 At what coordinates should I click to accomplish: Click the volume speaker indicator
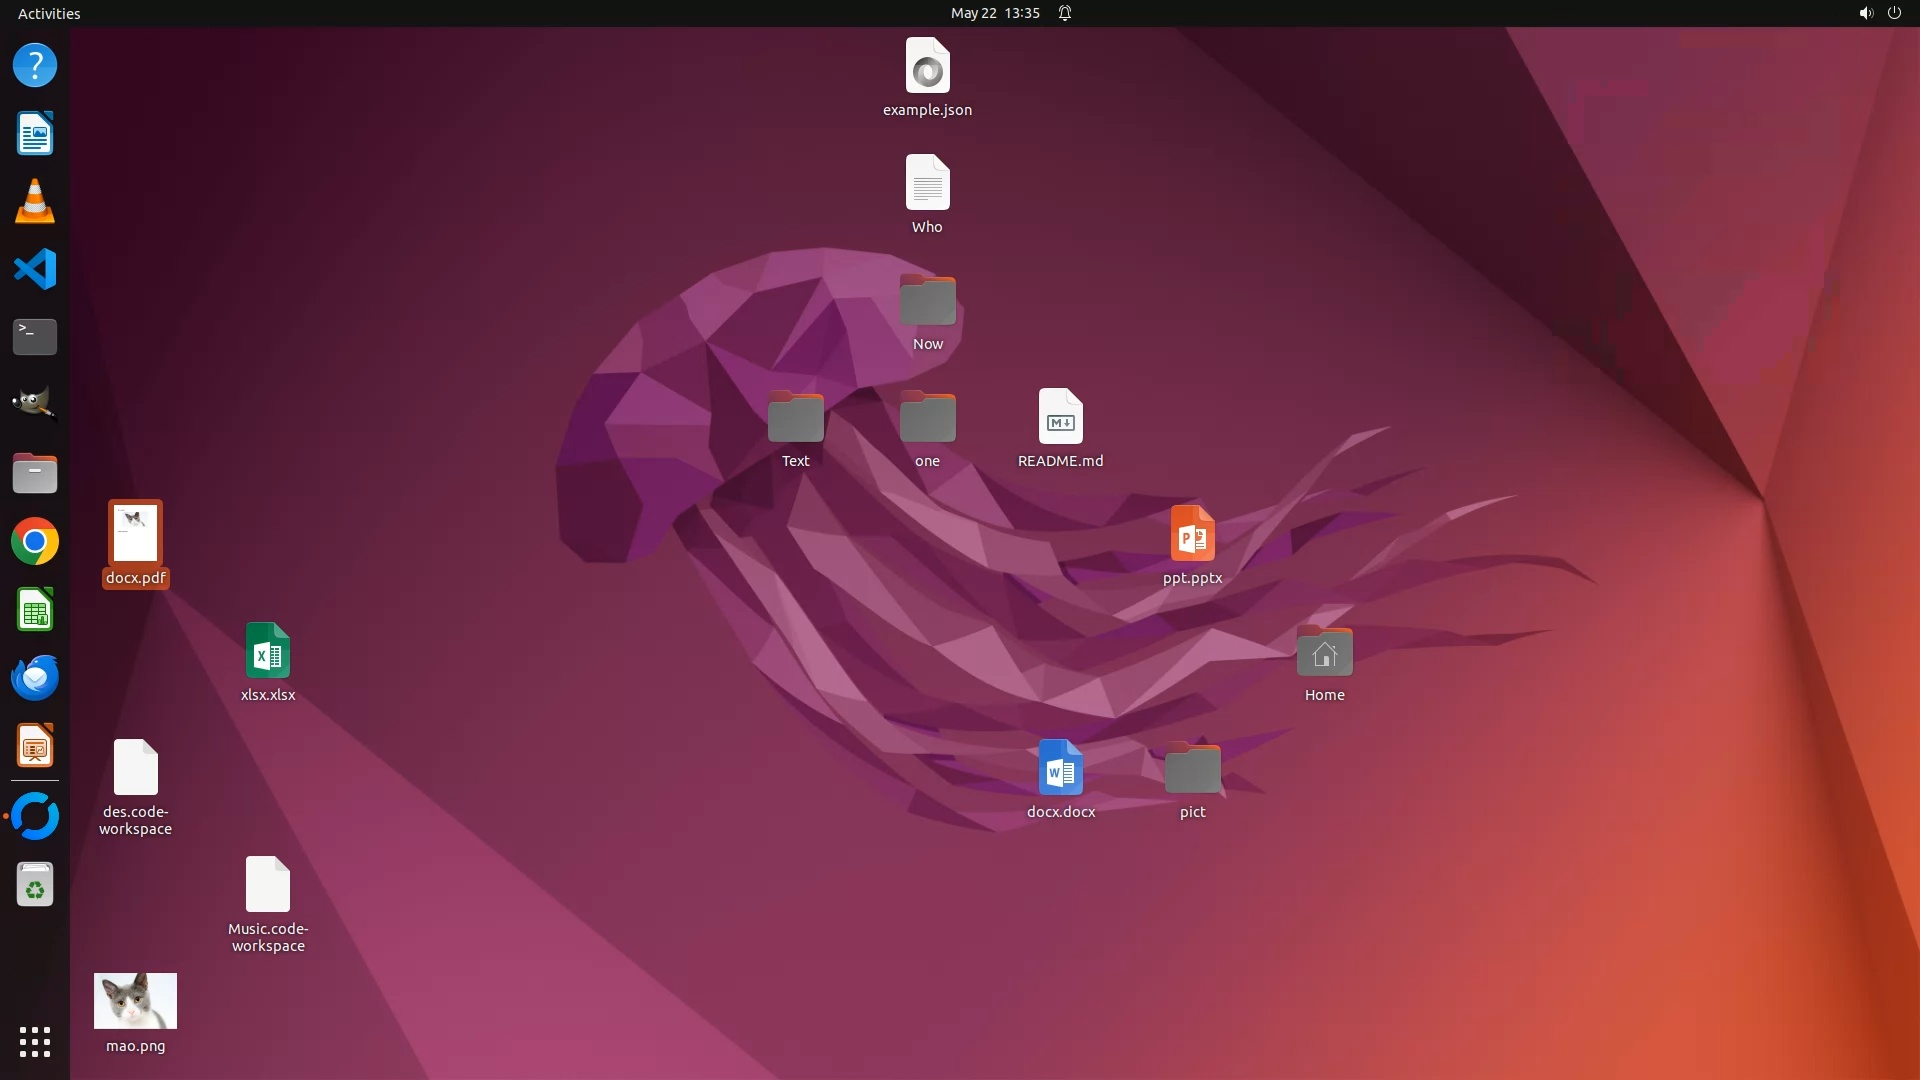coord(1865,13)
